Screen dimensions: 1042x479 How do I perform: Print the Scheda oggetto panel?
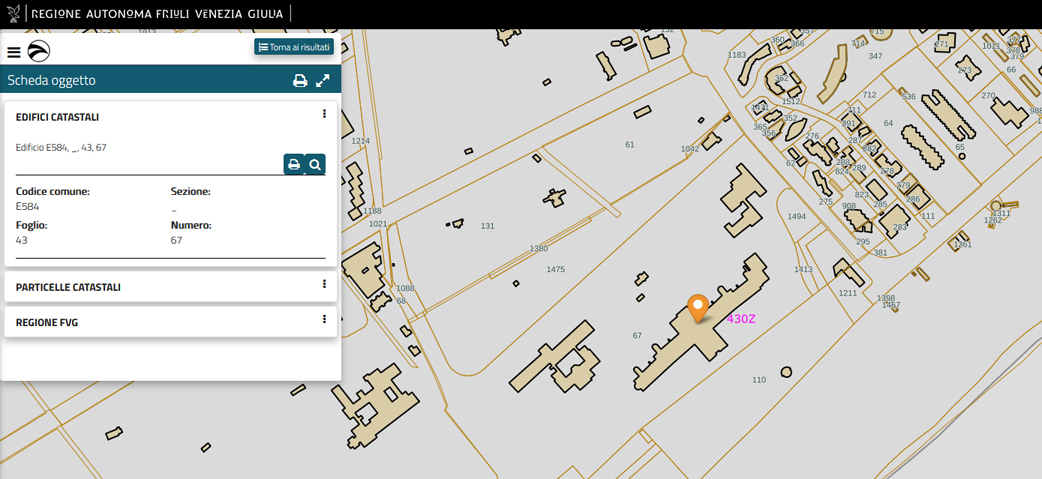(x=299, y=81)
